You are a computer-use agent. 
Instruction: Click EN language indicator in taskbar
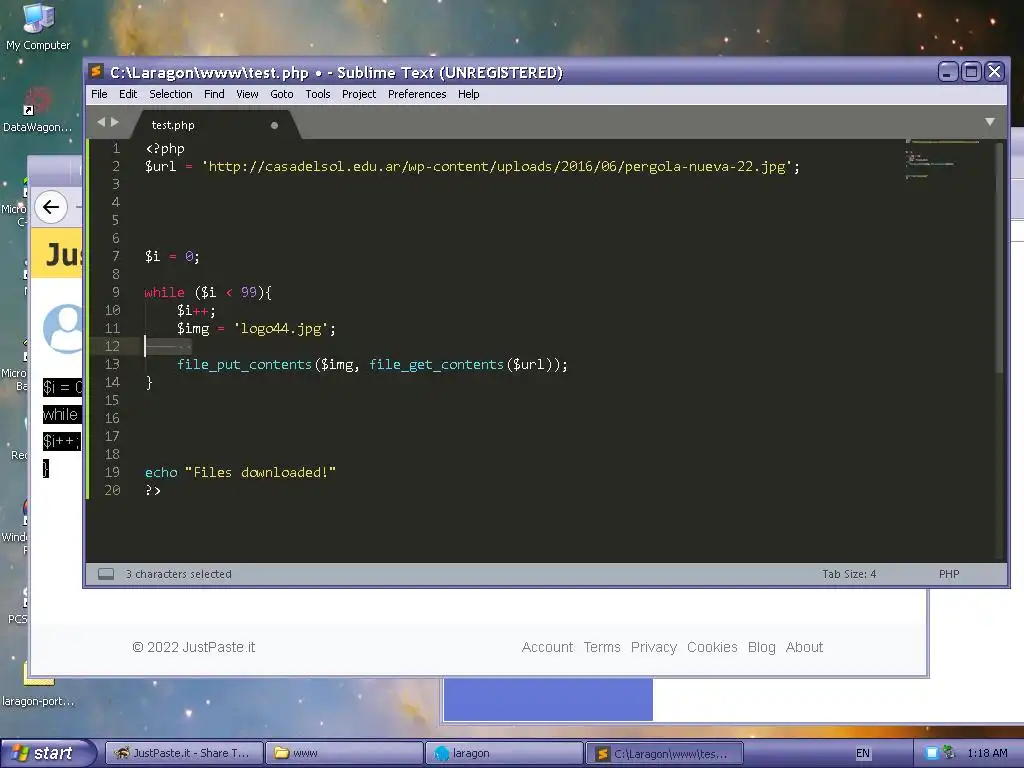coord(863,753)
